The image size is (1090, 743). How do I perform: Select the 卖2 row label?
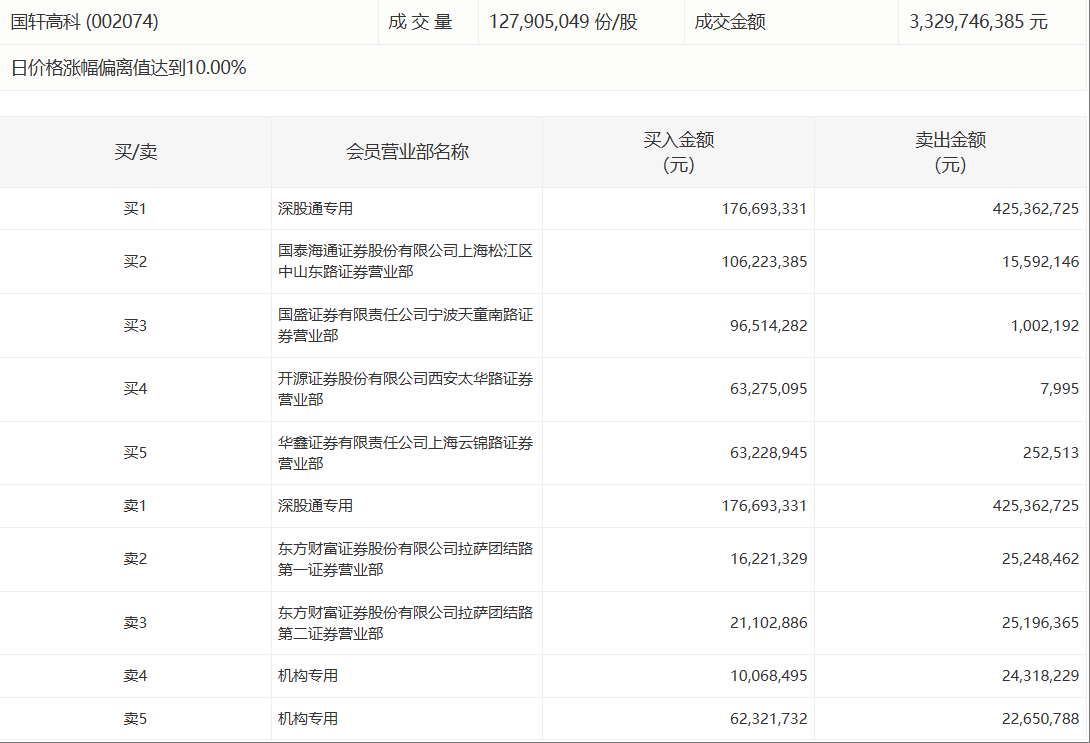coord(135,559)
